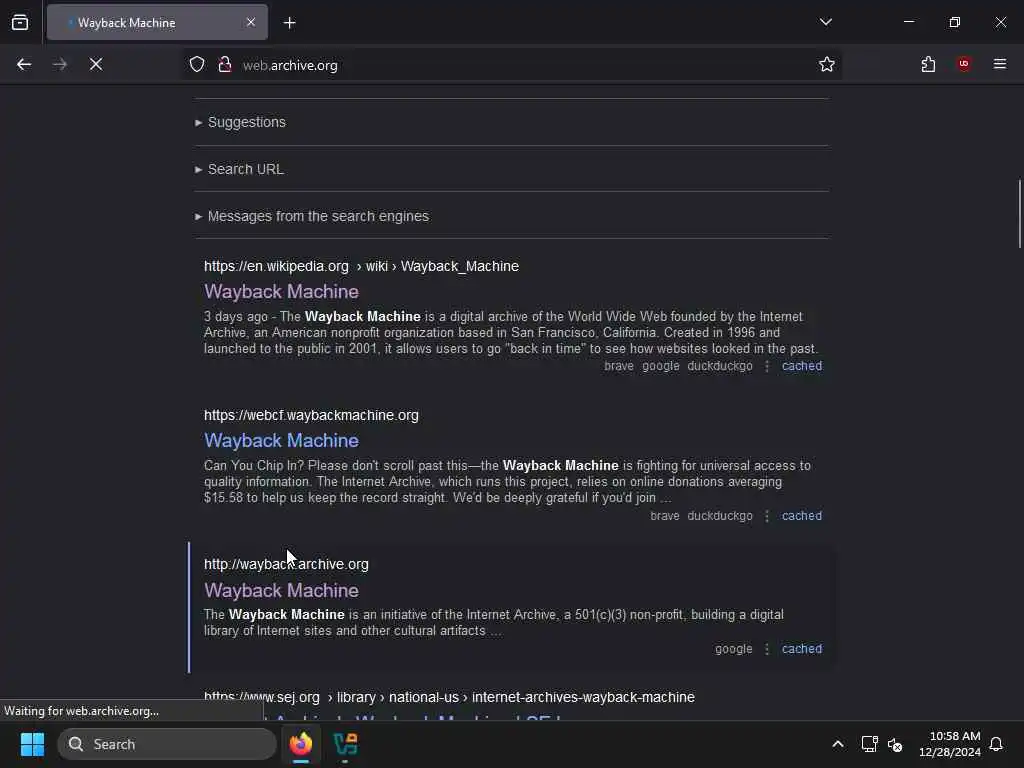Open Wikipedia's Wayback Machine result title
This screenshot has width=1024, height=768.
pos(281,291)
